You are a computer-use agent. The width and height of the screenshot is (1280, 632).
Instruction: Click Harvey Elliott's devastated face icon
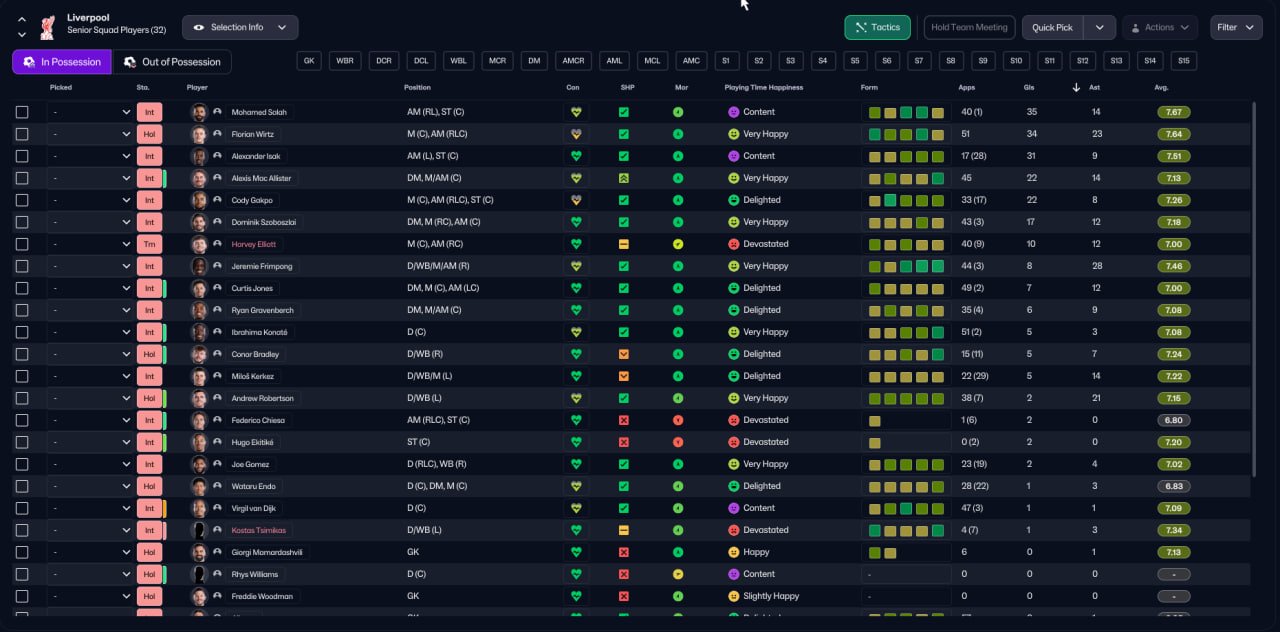click(733, 244)
